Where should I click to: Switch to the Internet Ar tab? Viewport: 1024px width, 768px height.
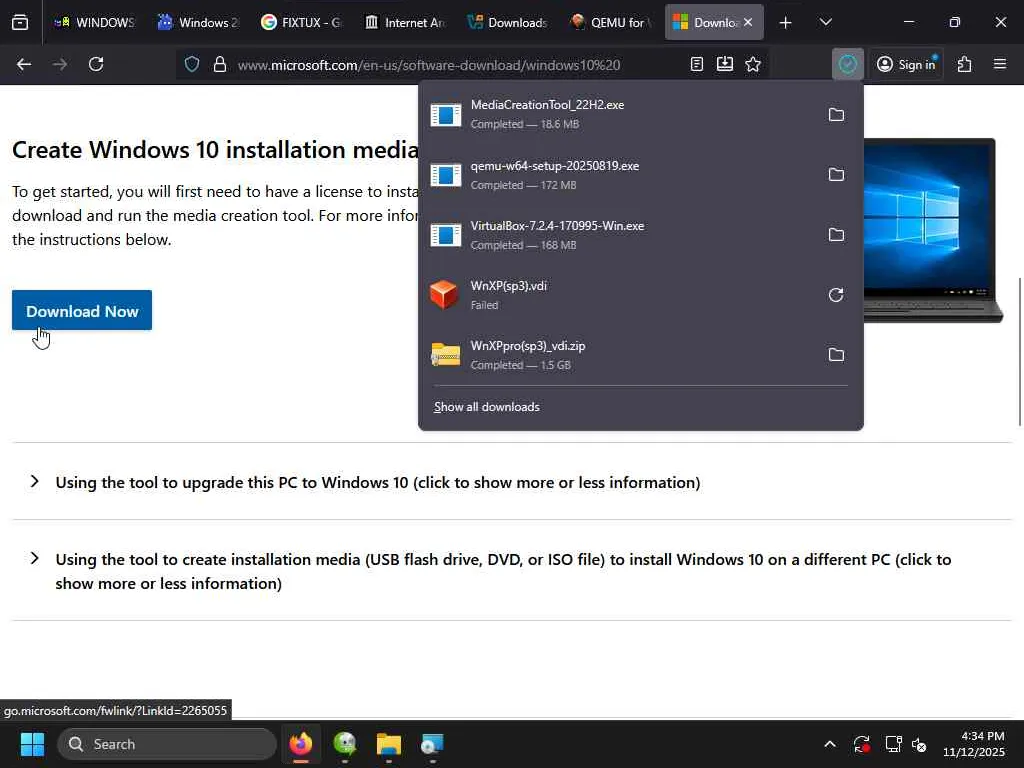(x=405, y=23)
